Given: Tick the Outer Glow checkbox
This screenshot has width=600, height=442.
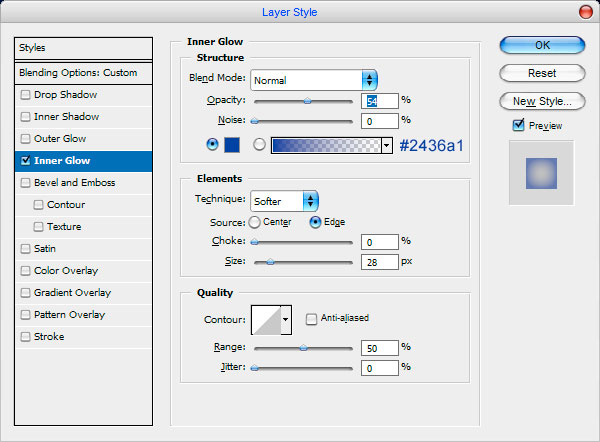Looking at the screenshot, I should pos(25,139).
